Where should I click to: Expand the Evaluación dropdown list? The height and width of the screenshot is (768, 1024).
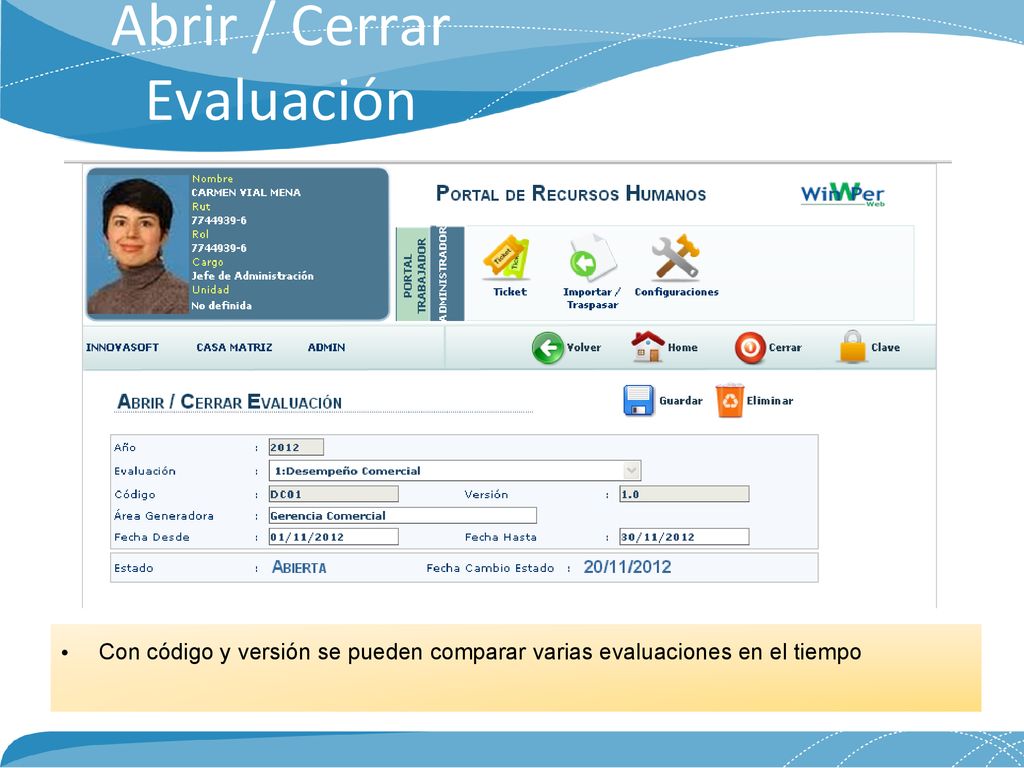631,470
